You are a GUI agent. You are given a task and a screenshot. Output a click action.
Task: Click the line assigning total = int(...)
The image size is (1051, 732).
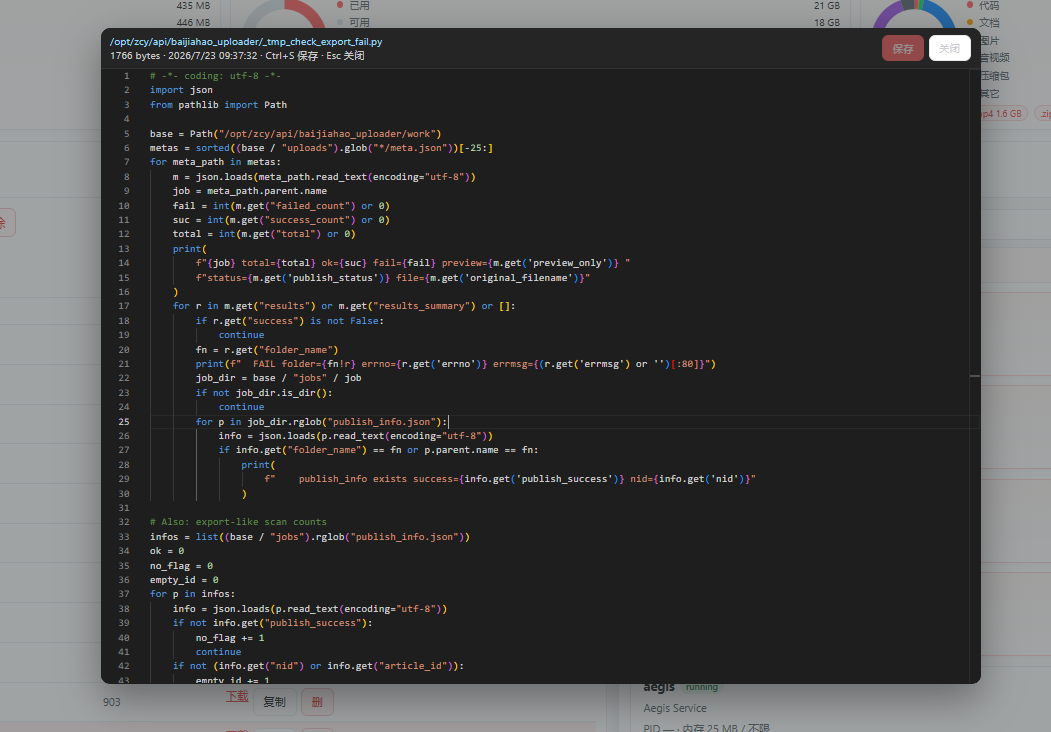pyautogui.click(x=264, y=234)
